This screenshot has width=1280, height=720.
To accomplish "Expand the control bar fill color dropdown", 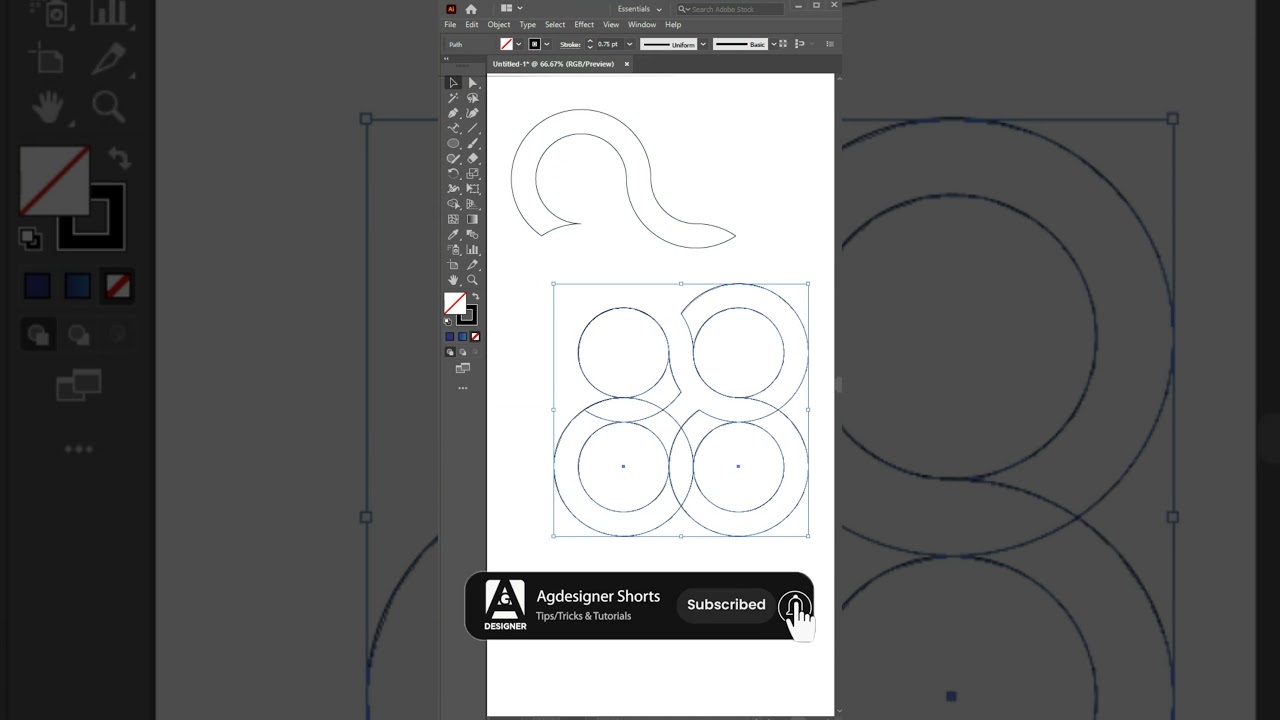I will click(x=518, y=44).
